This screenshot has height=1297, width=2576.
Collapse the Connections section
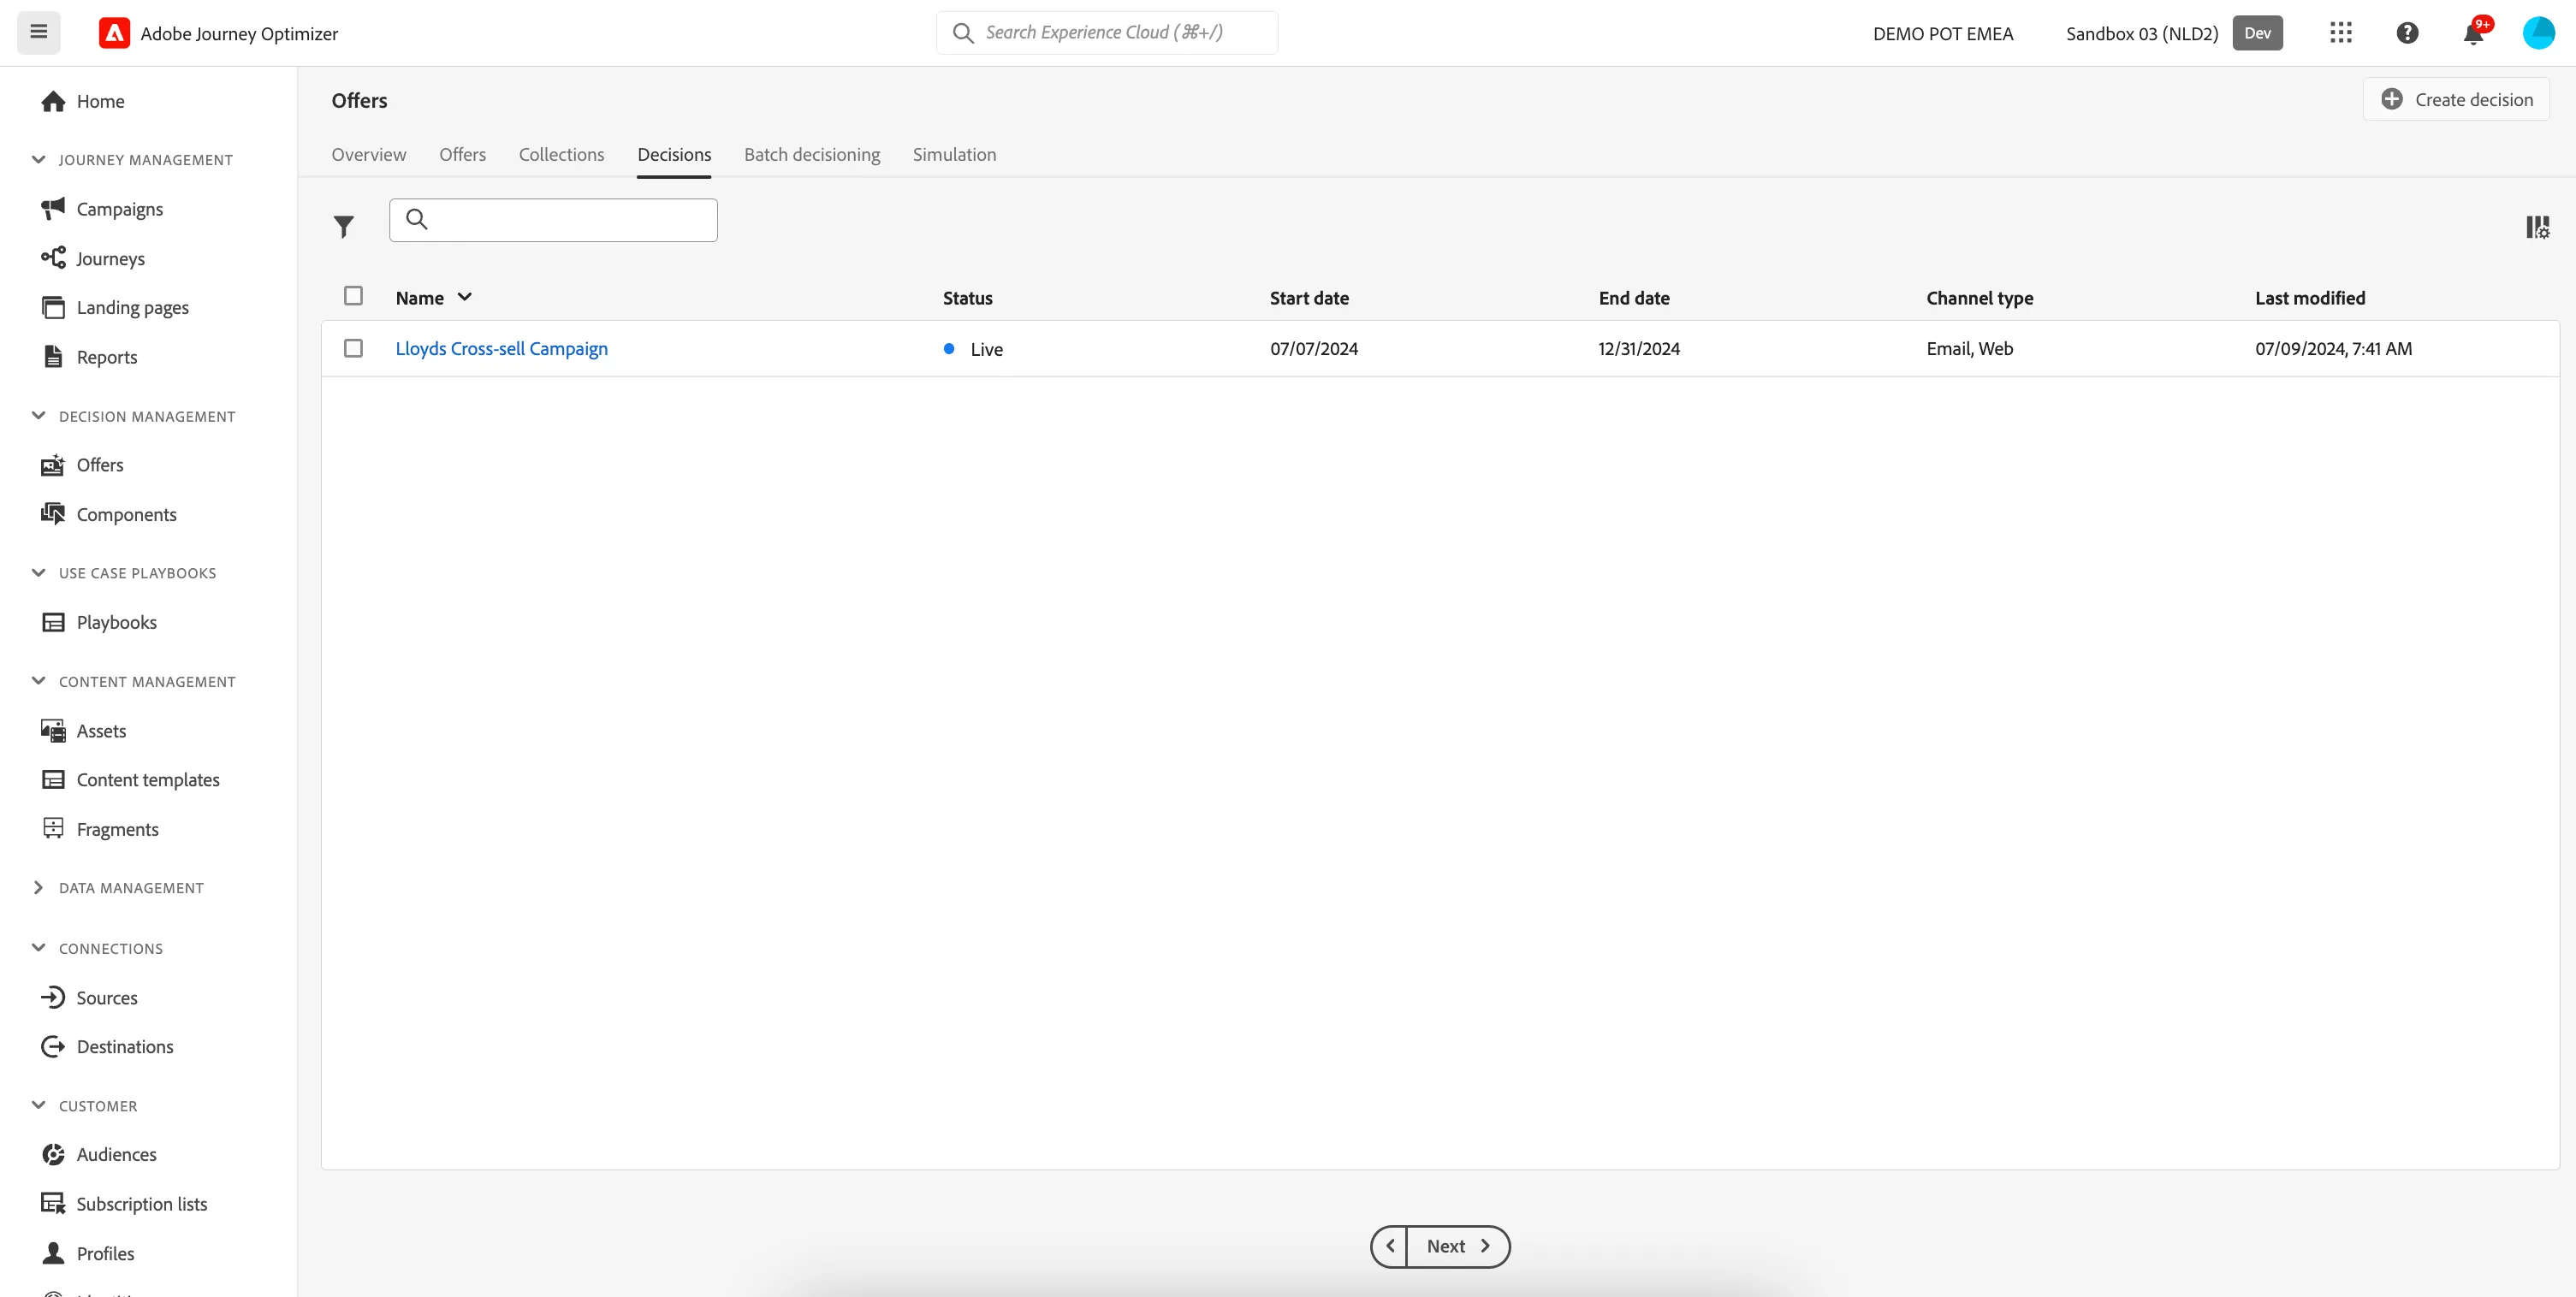pyautogui.click(x=38, y=948)
